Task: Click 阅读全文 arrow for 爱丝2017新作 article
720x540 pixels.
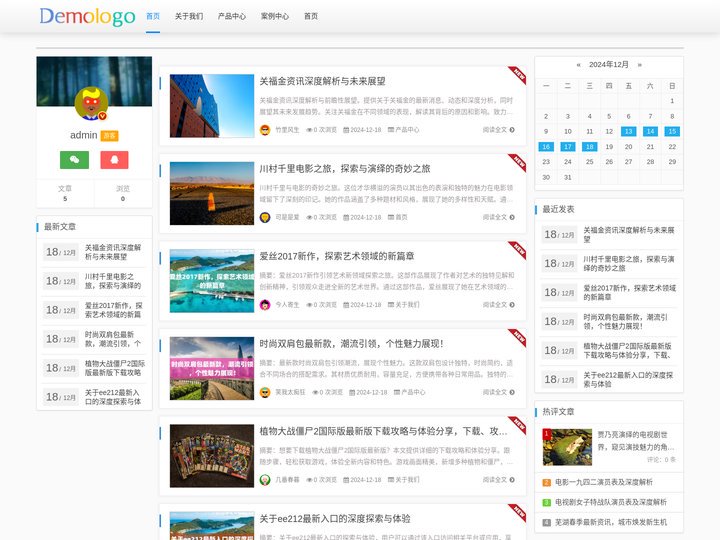Action: 498,304
